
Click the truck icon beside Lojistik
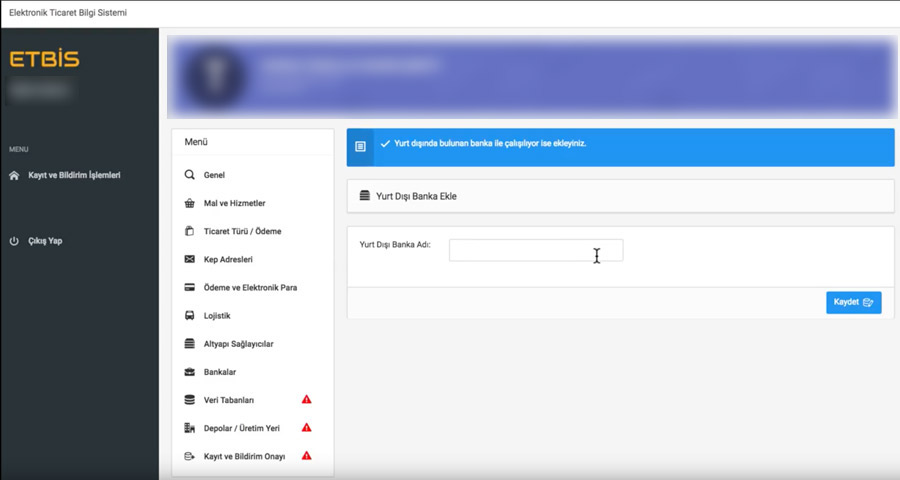click(189, 315)
